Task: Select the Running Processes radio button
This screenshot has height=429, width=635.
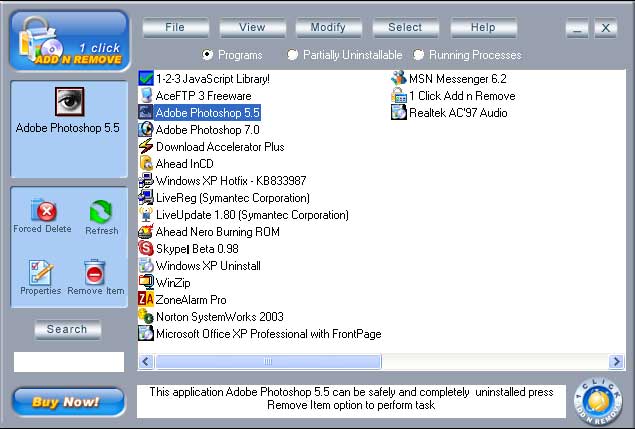Action: [x=419, y=55]
